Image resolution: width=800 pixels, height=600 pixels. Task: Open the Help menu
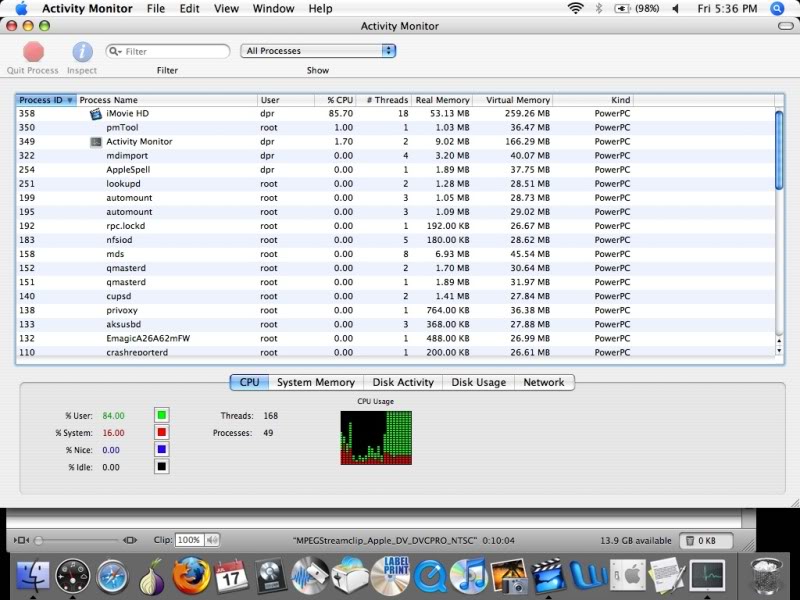click(320, 9)
